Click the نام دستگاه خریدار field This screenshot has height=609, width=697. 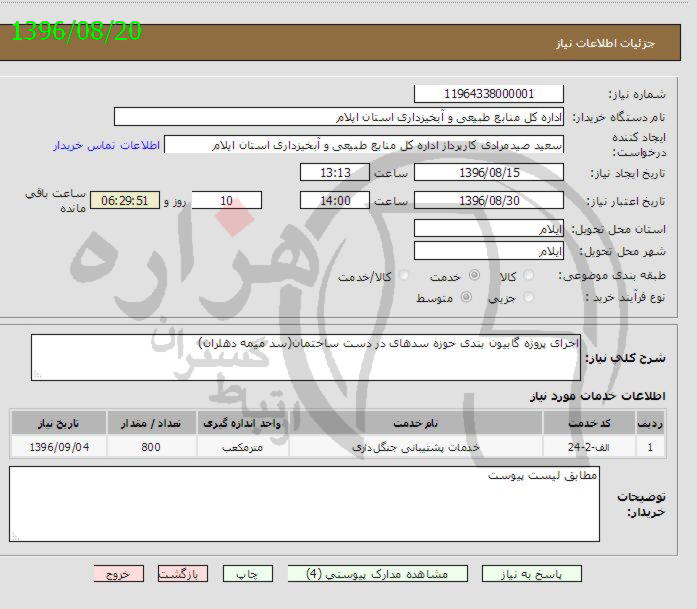coord(339,117)
